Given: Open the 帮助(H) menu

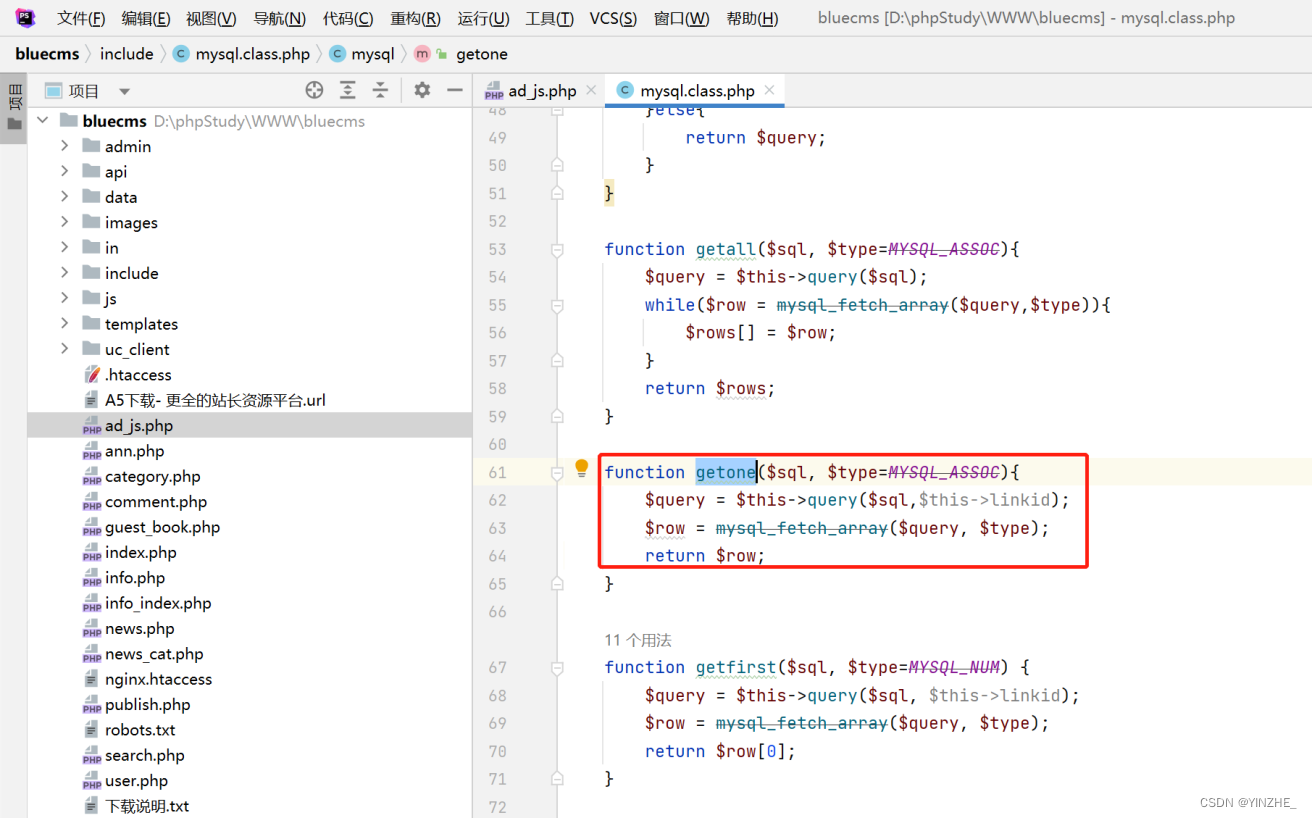Looking at the screenshot, I should point(752,18).
